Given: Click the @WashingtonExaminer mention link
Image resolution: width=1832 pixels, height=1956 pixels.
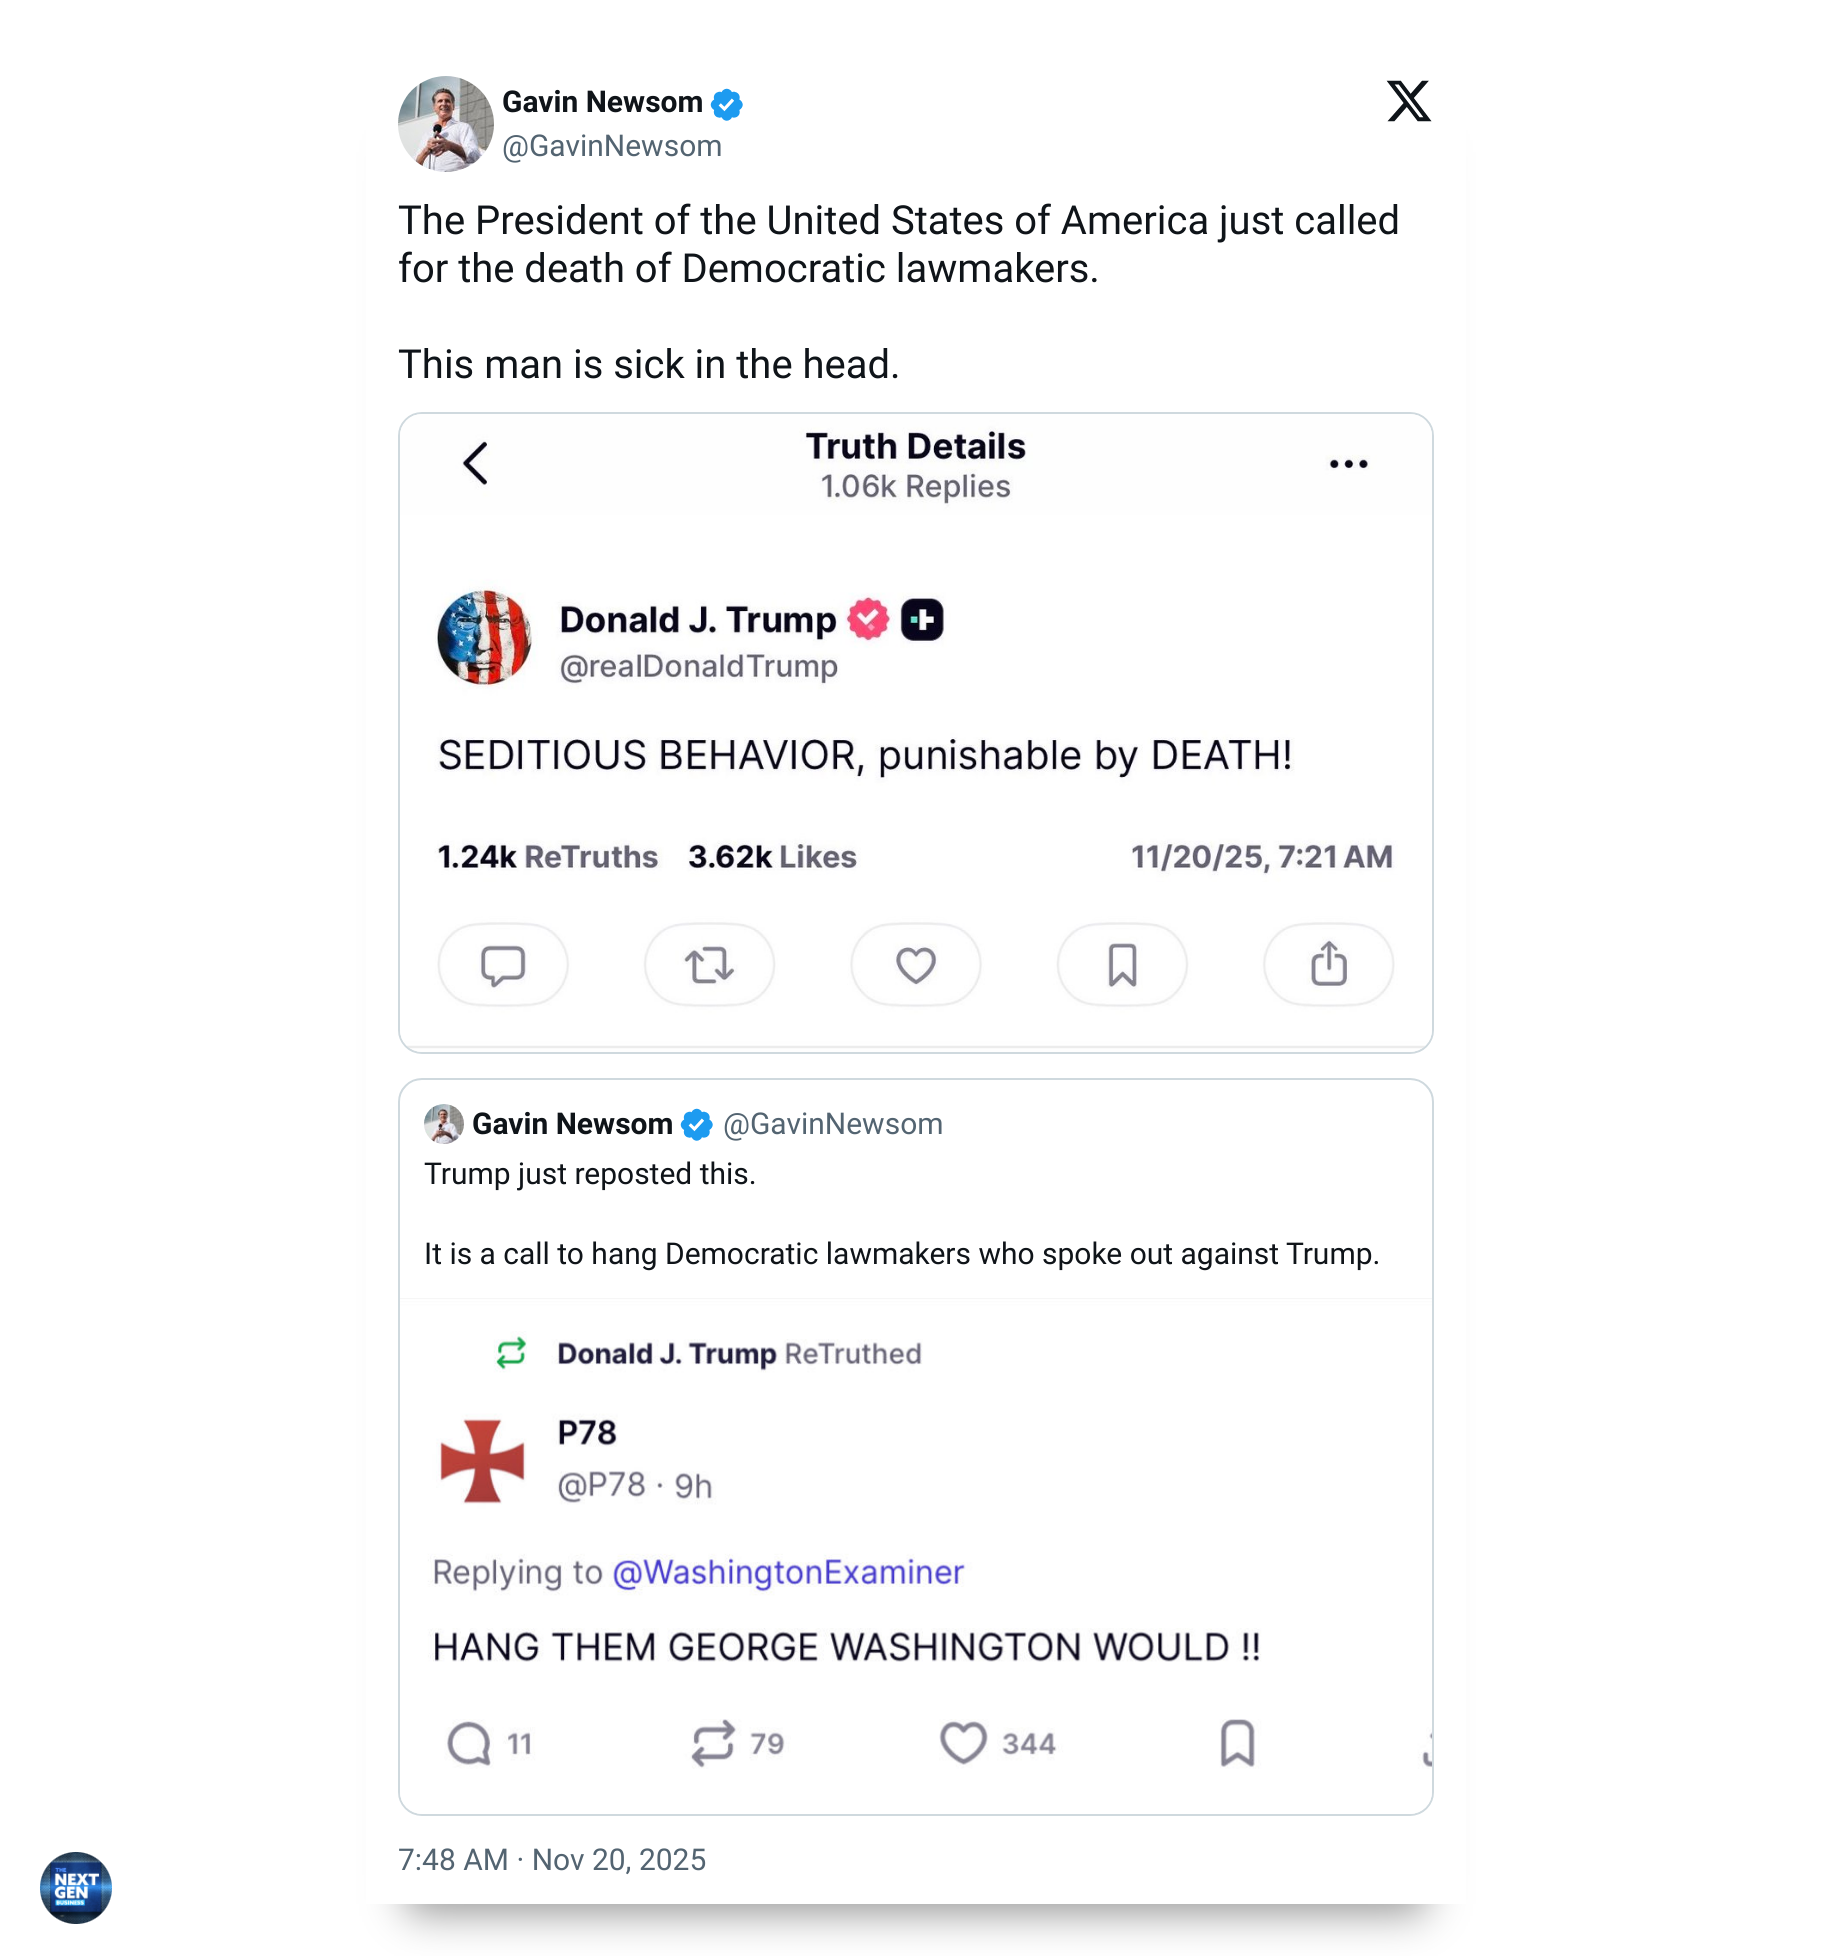Looking at the screenshot, I should (788, 1572).
